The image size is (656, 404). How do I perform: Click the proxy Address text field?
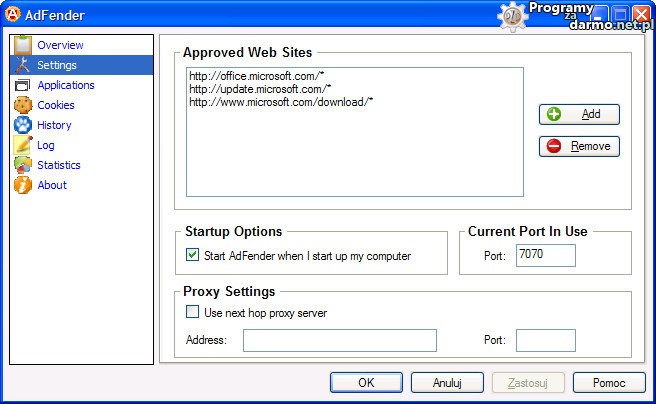click(x=339, y=340)
